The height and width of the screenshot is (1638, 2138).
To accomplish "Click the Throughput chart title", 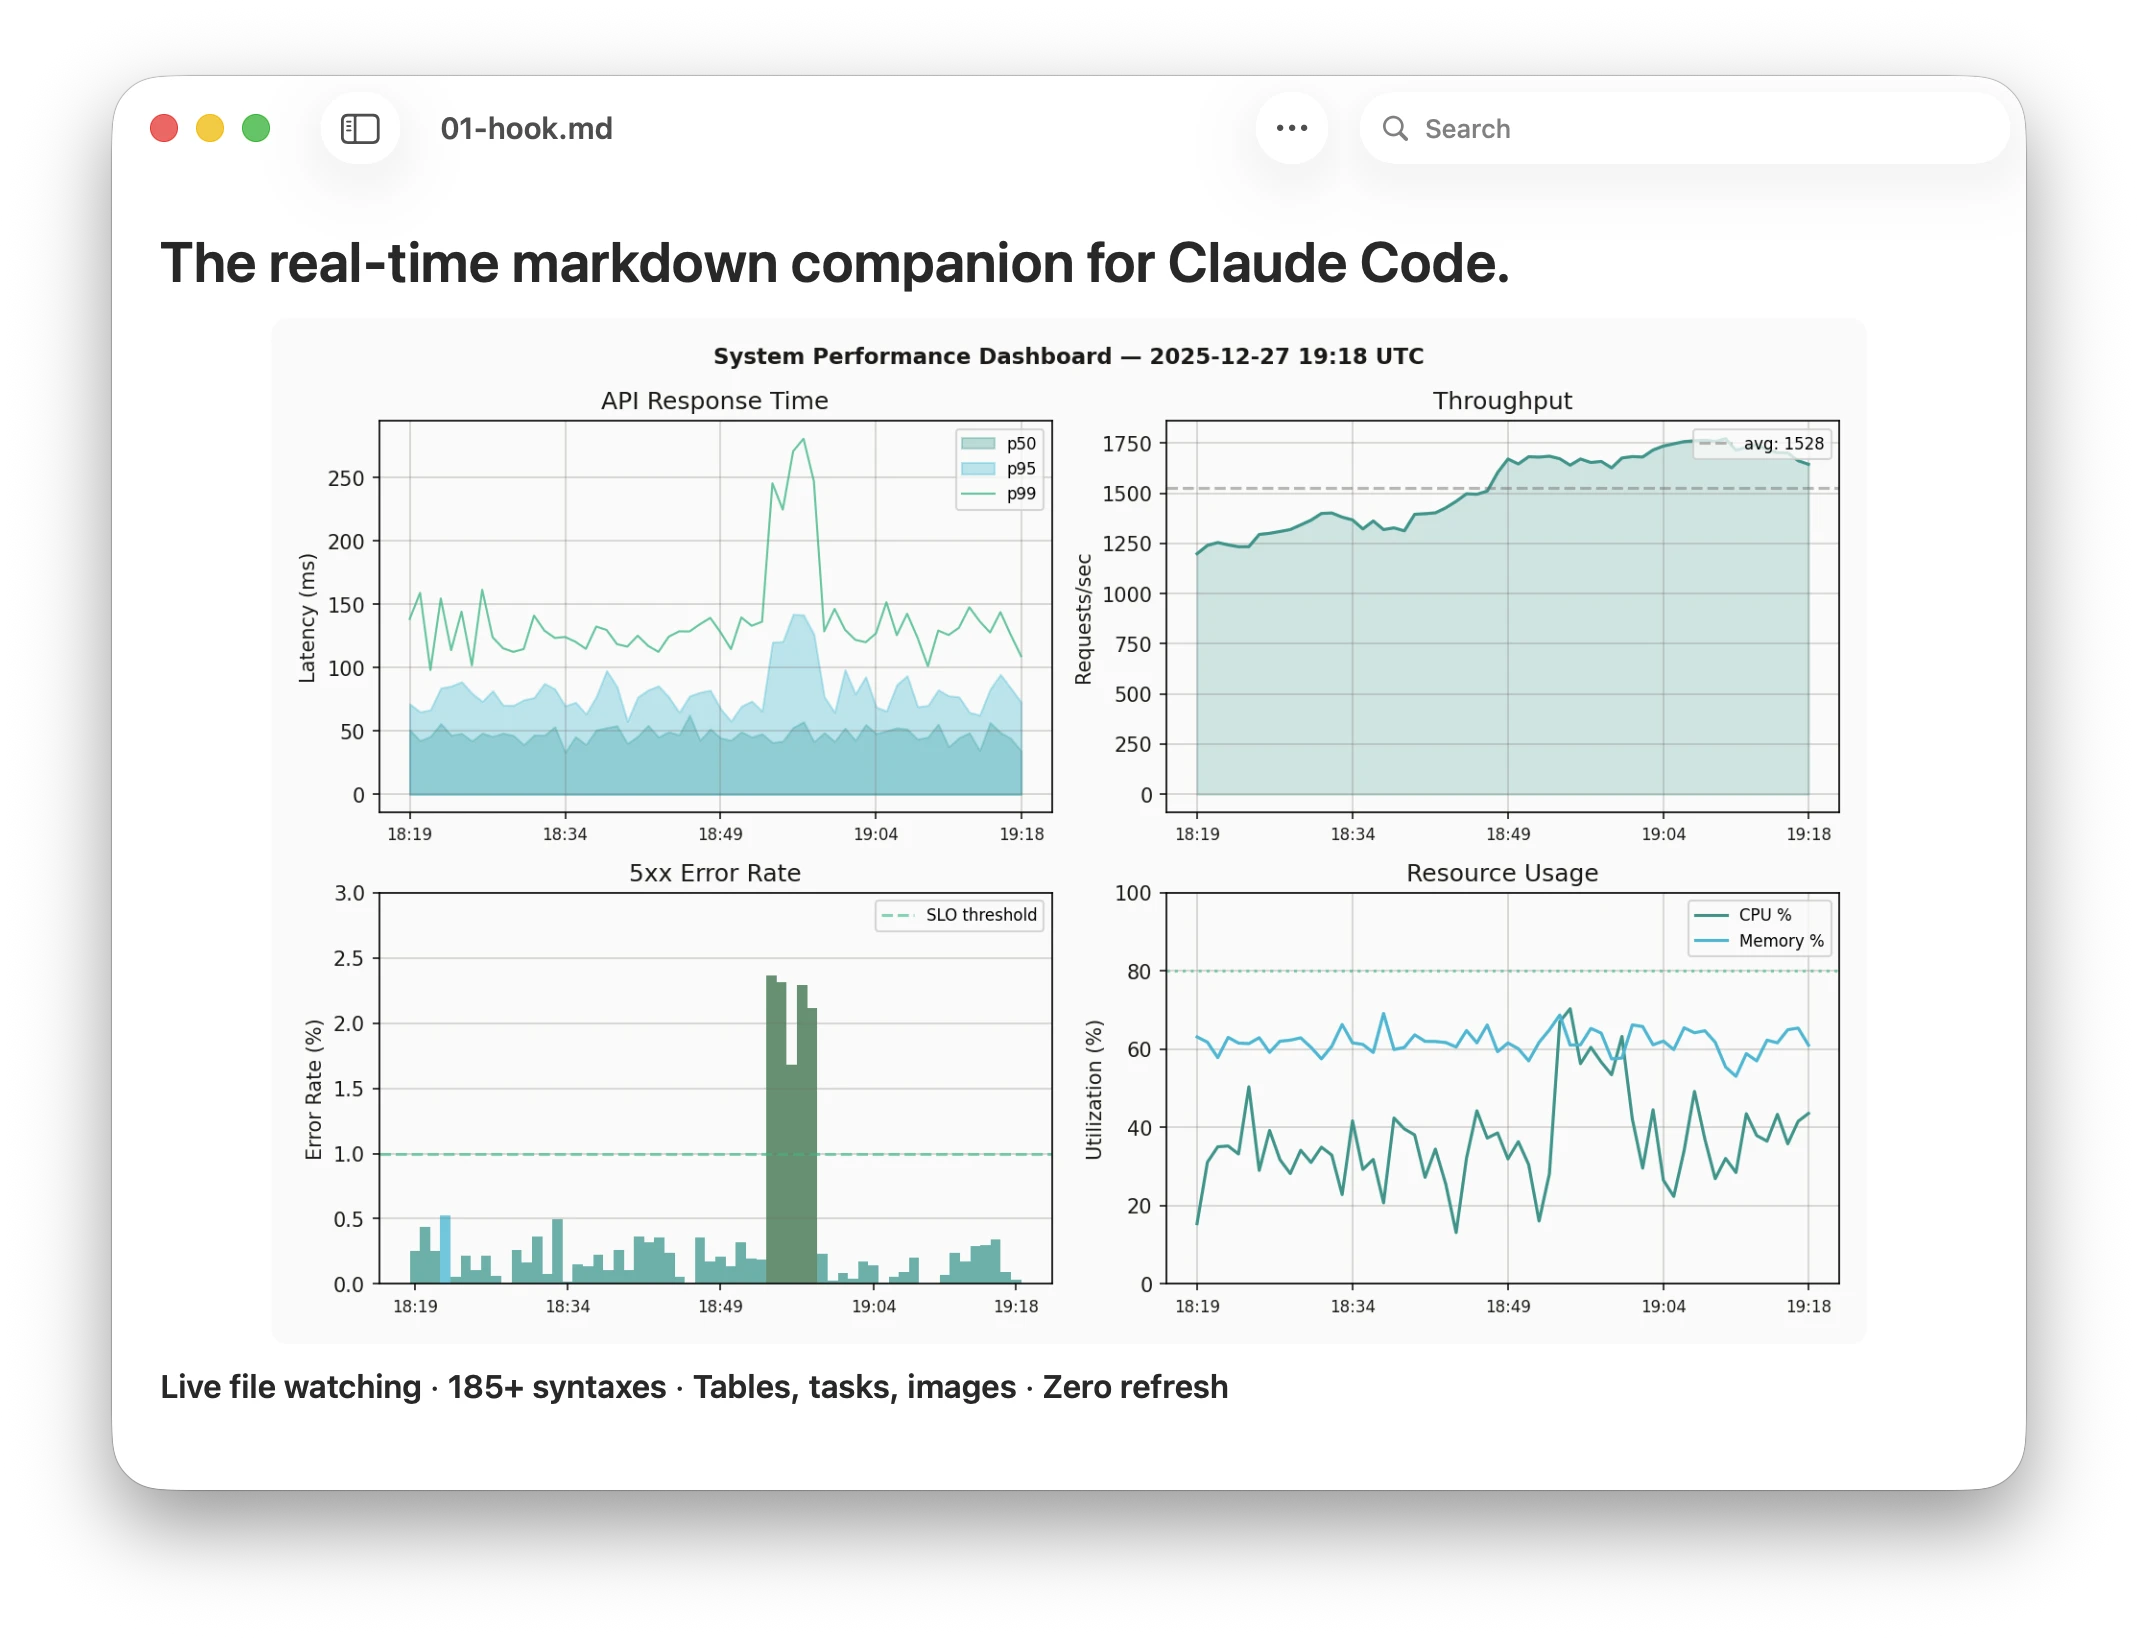I will [x=1501, y=401].
